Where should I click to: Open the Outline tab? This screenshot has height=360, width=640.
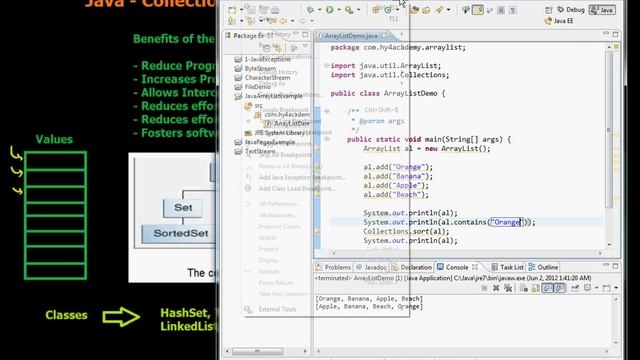click(543, 267)
